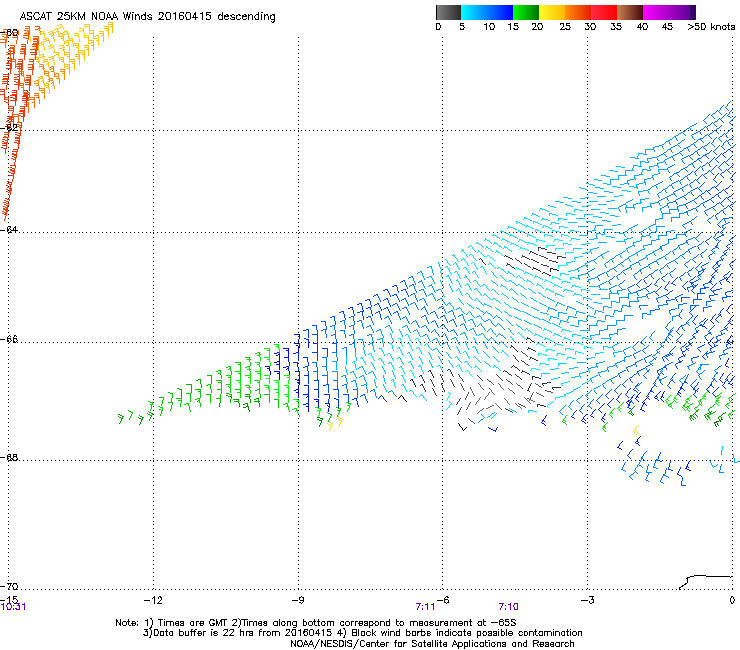This screenshot has width=740, height=650.
Task: Click the '-12' longitude axis label
Action: pyautogui.click(x=153, y=600)
